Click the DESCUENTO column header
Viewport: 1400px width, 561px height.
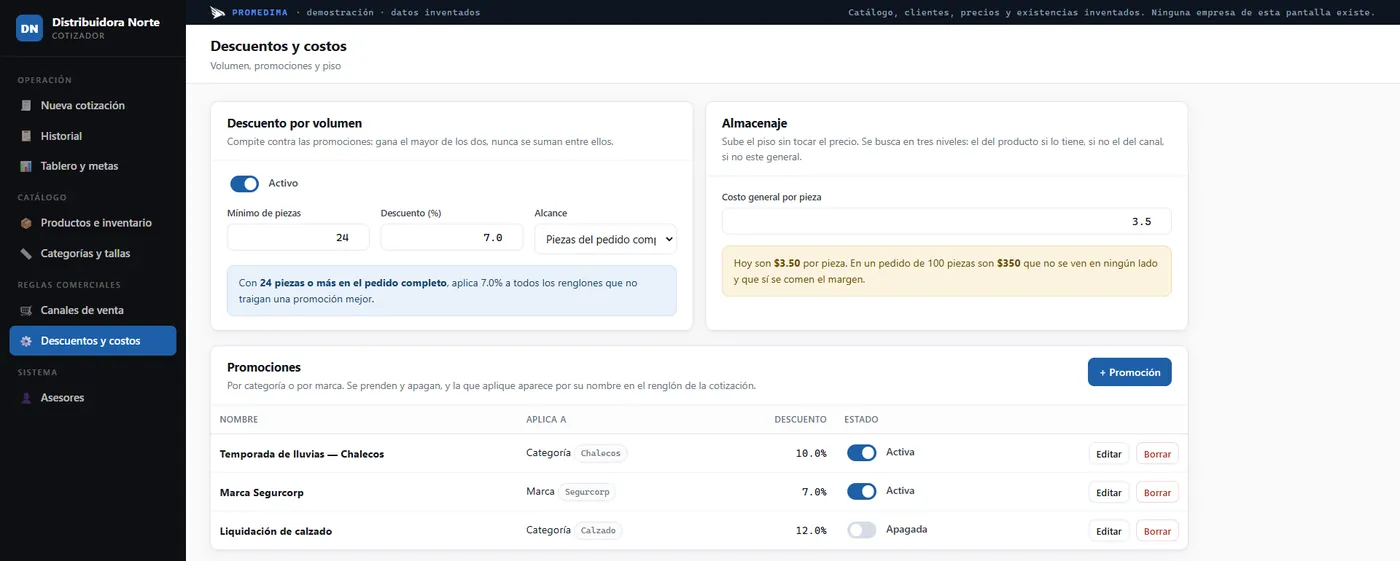[800, 420]
